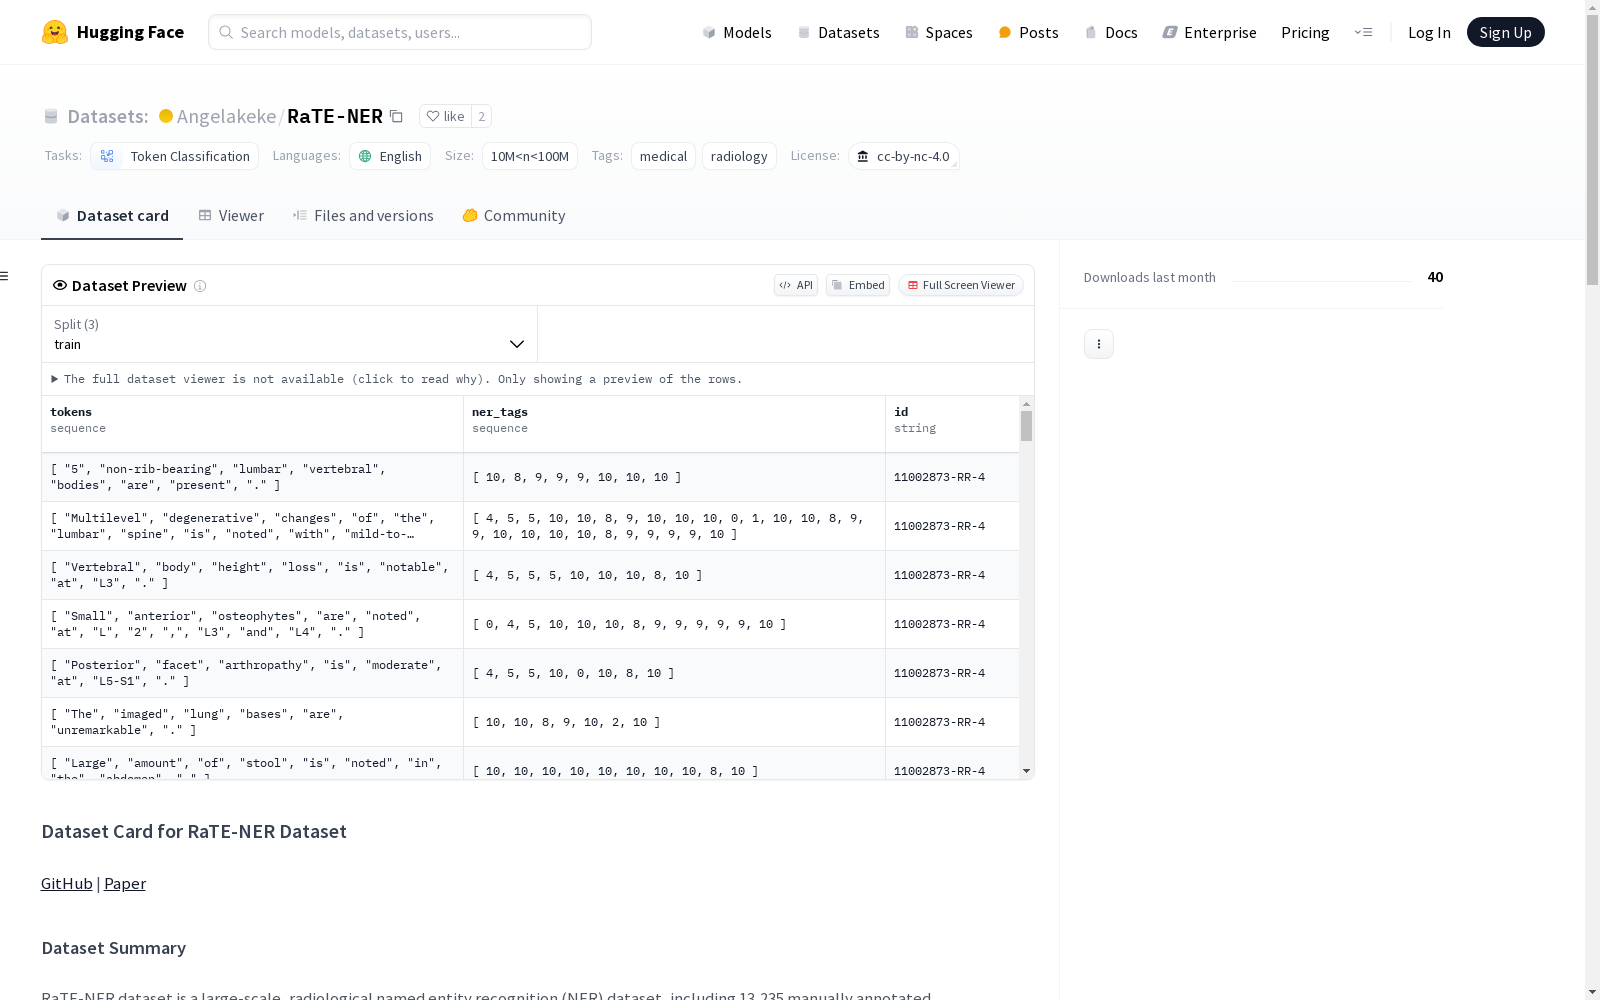Click the like count number 2
1600x1000 pixels.
tap(481, 116)
